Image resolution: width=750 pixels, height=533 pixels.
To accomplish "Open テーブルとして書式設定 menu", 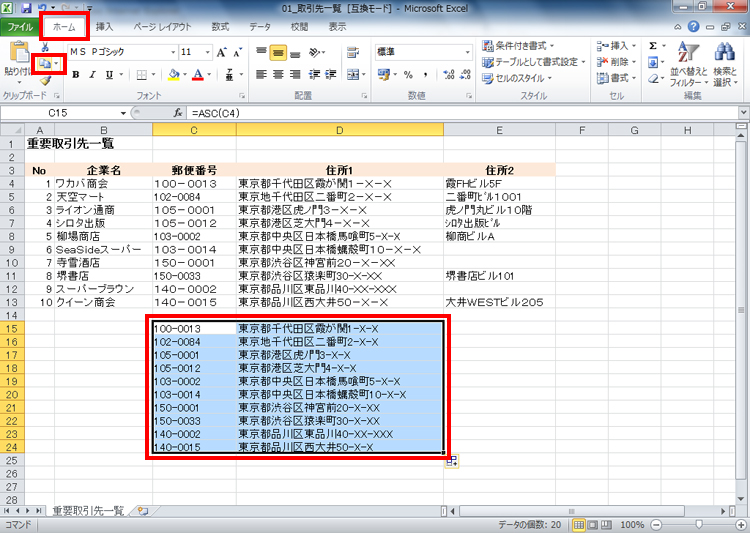I will pyautogui.click(x=534, y=62).
